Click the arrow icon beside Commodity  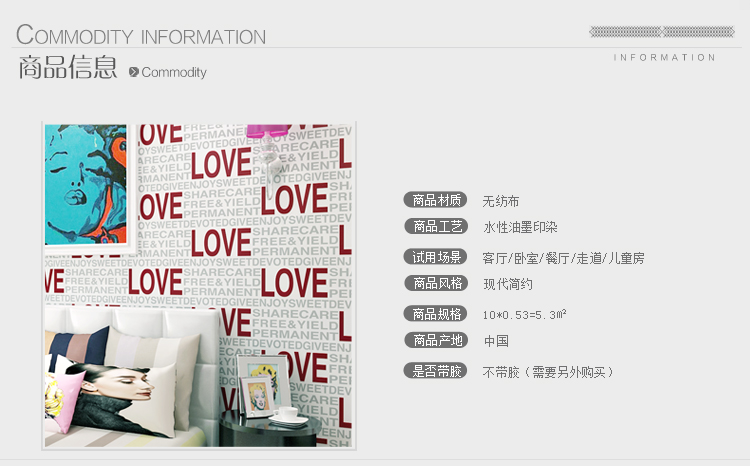(134, 72)
